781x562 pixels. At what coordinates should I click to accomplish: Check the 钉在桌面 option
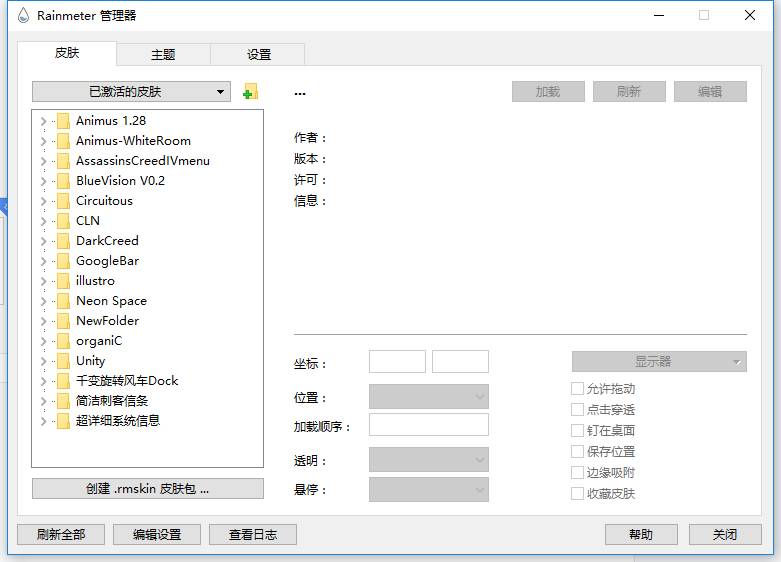pyautogui.click(x=577, y=430)
